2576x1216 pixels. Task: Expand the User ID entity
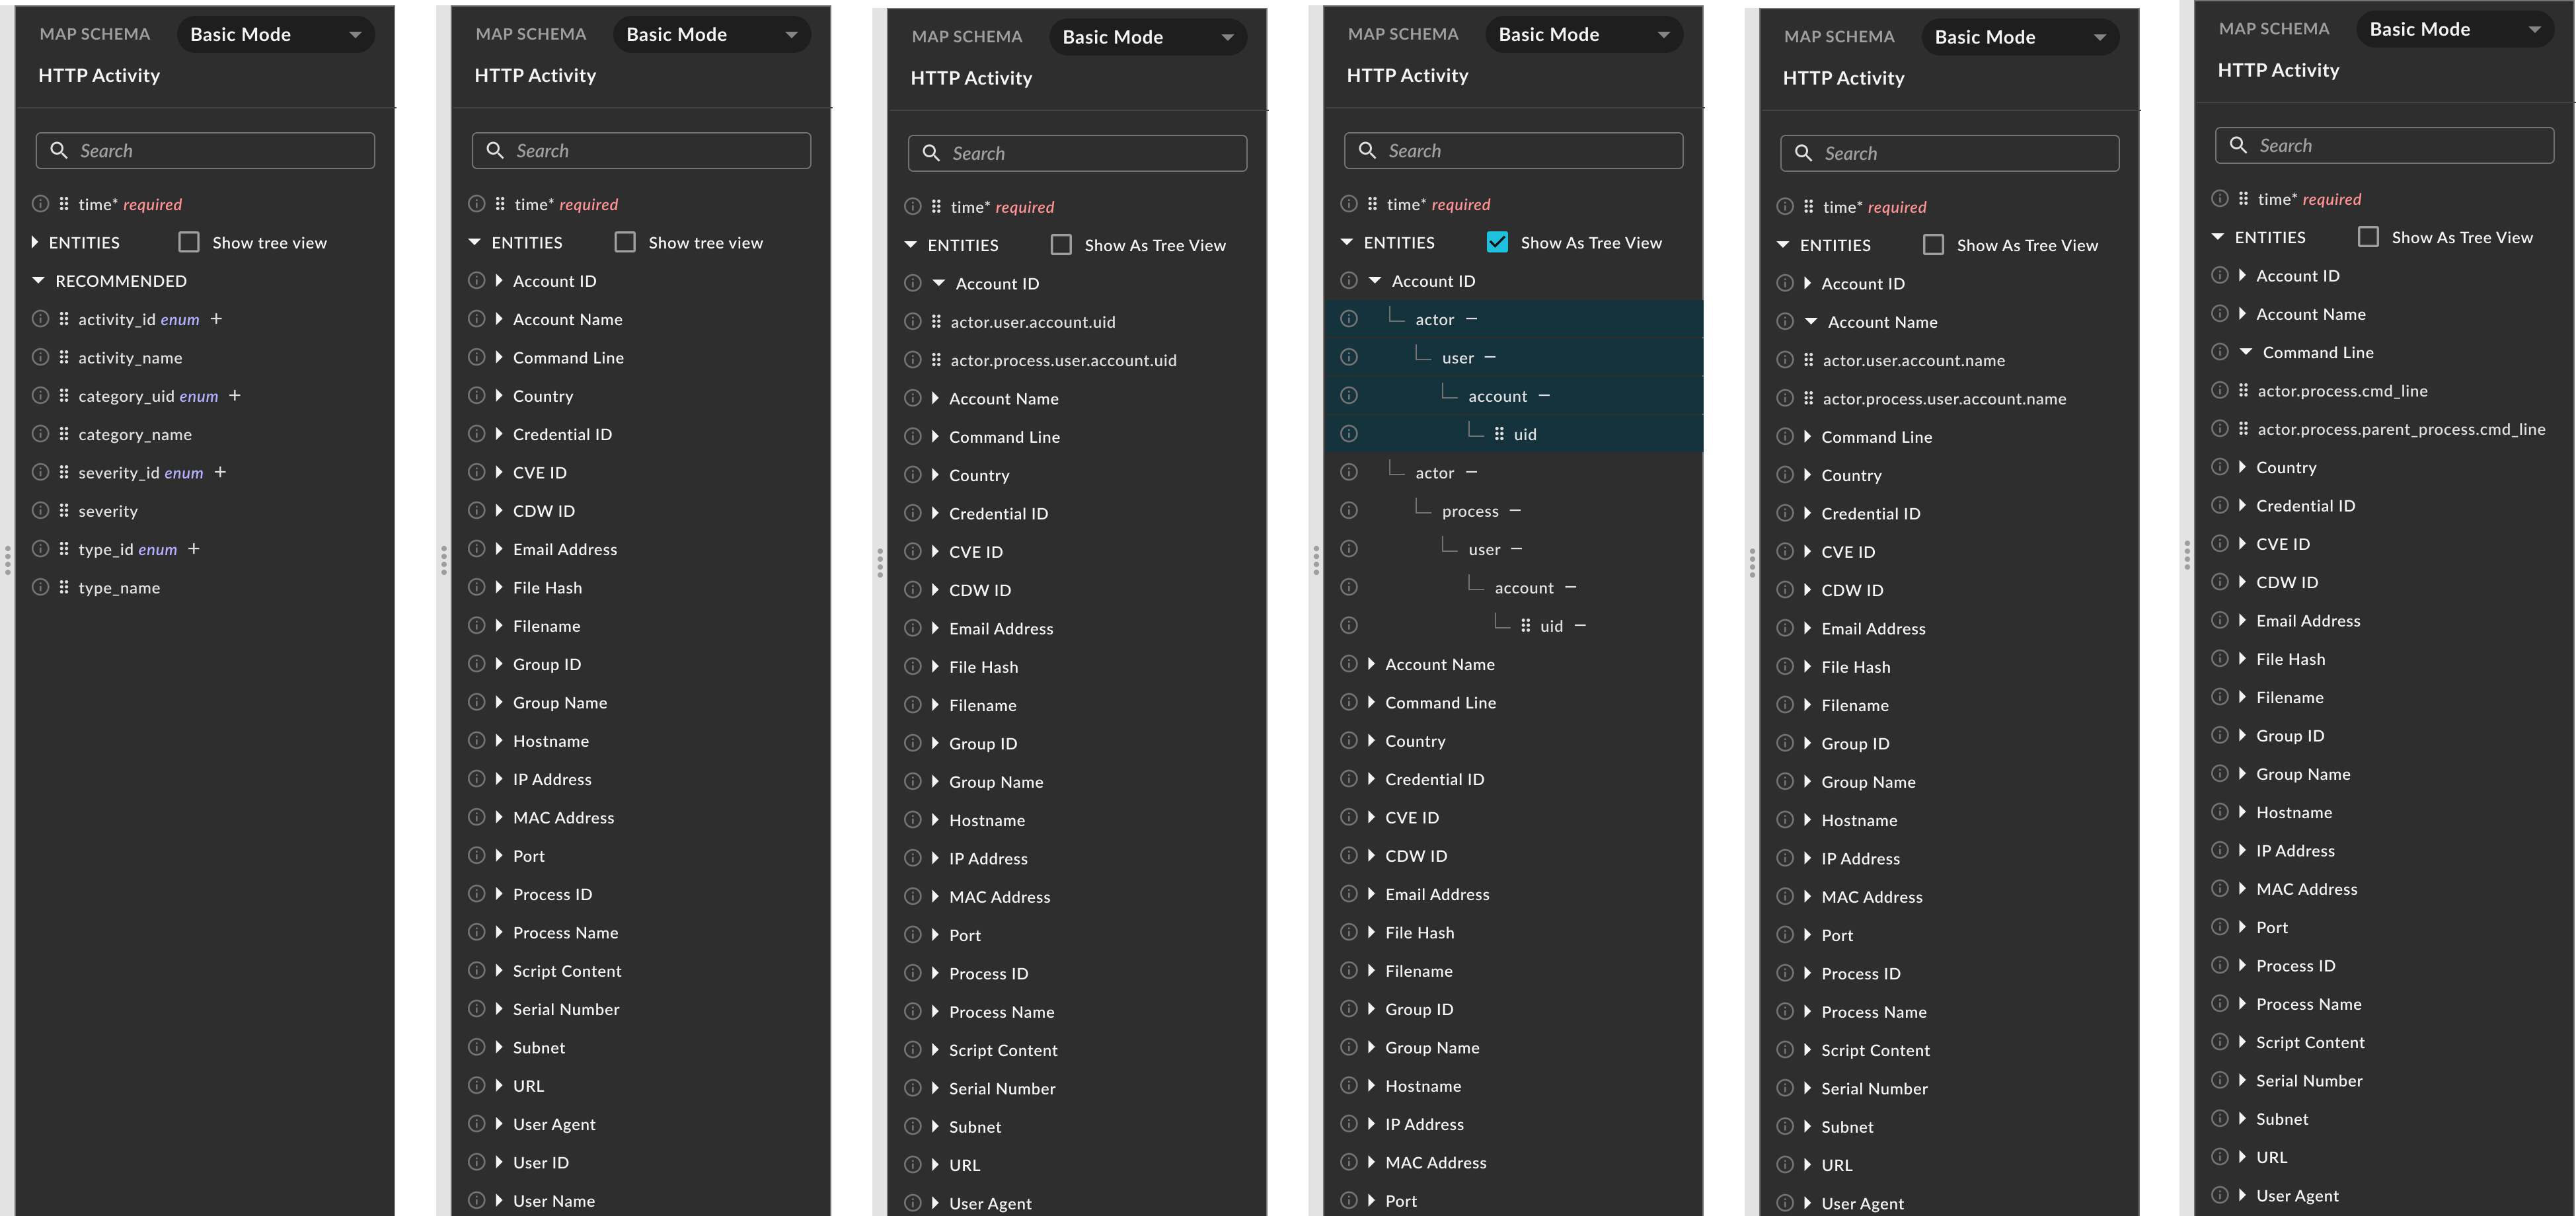coord(498,1162)
